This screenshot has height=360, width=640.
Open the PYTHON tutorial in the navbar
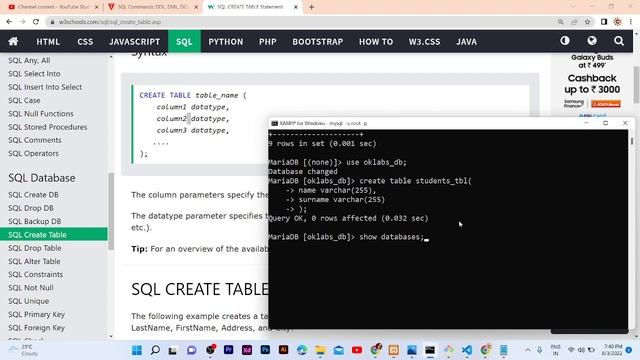[226, 42]
